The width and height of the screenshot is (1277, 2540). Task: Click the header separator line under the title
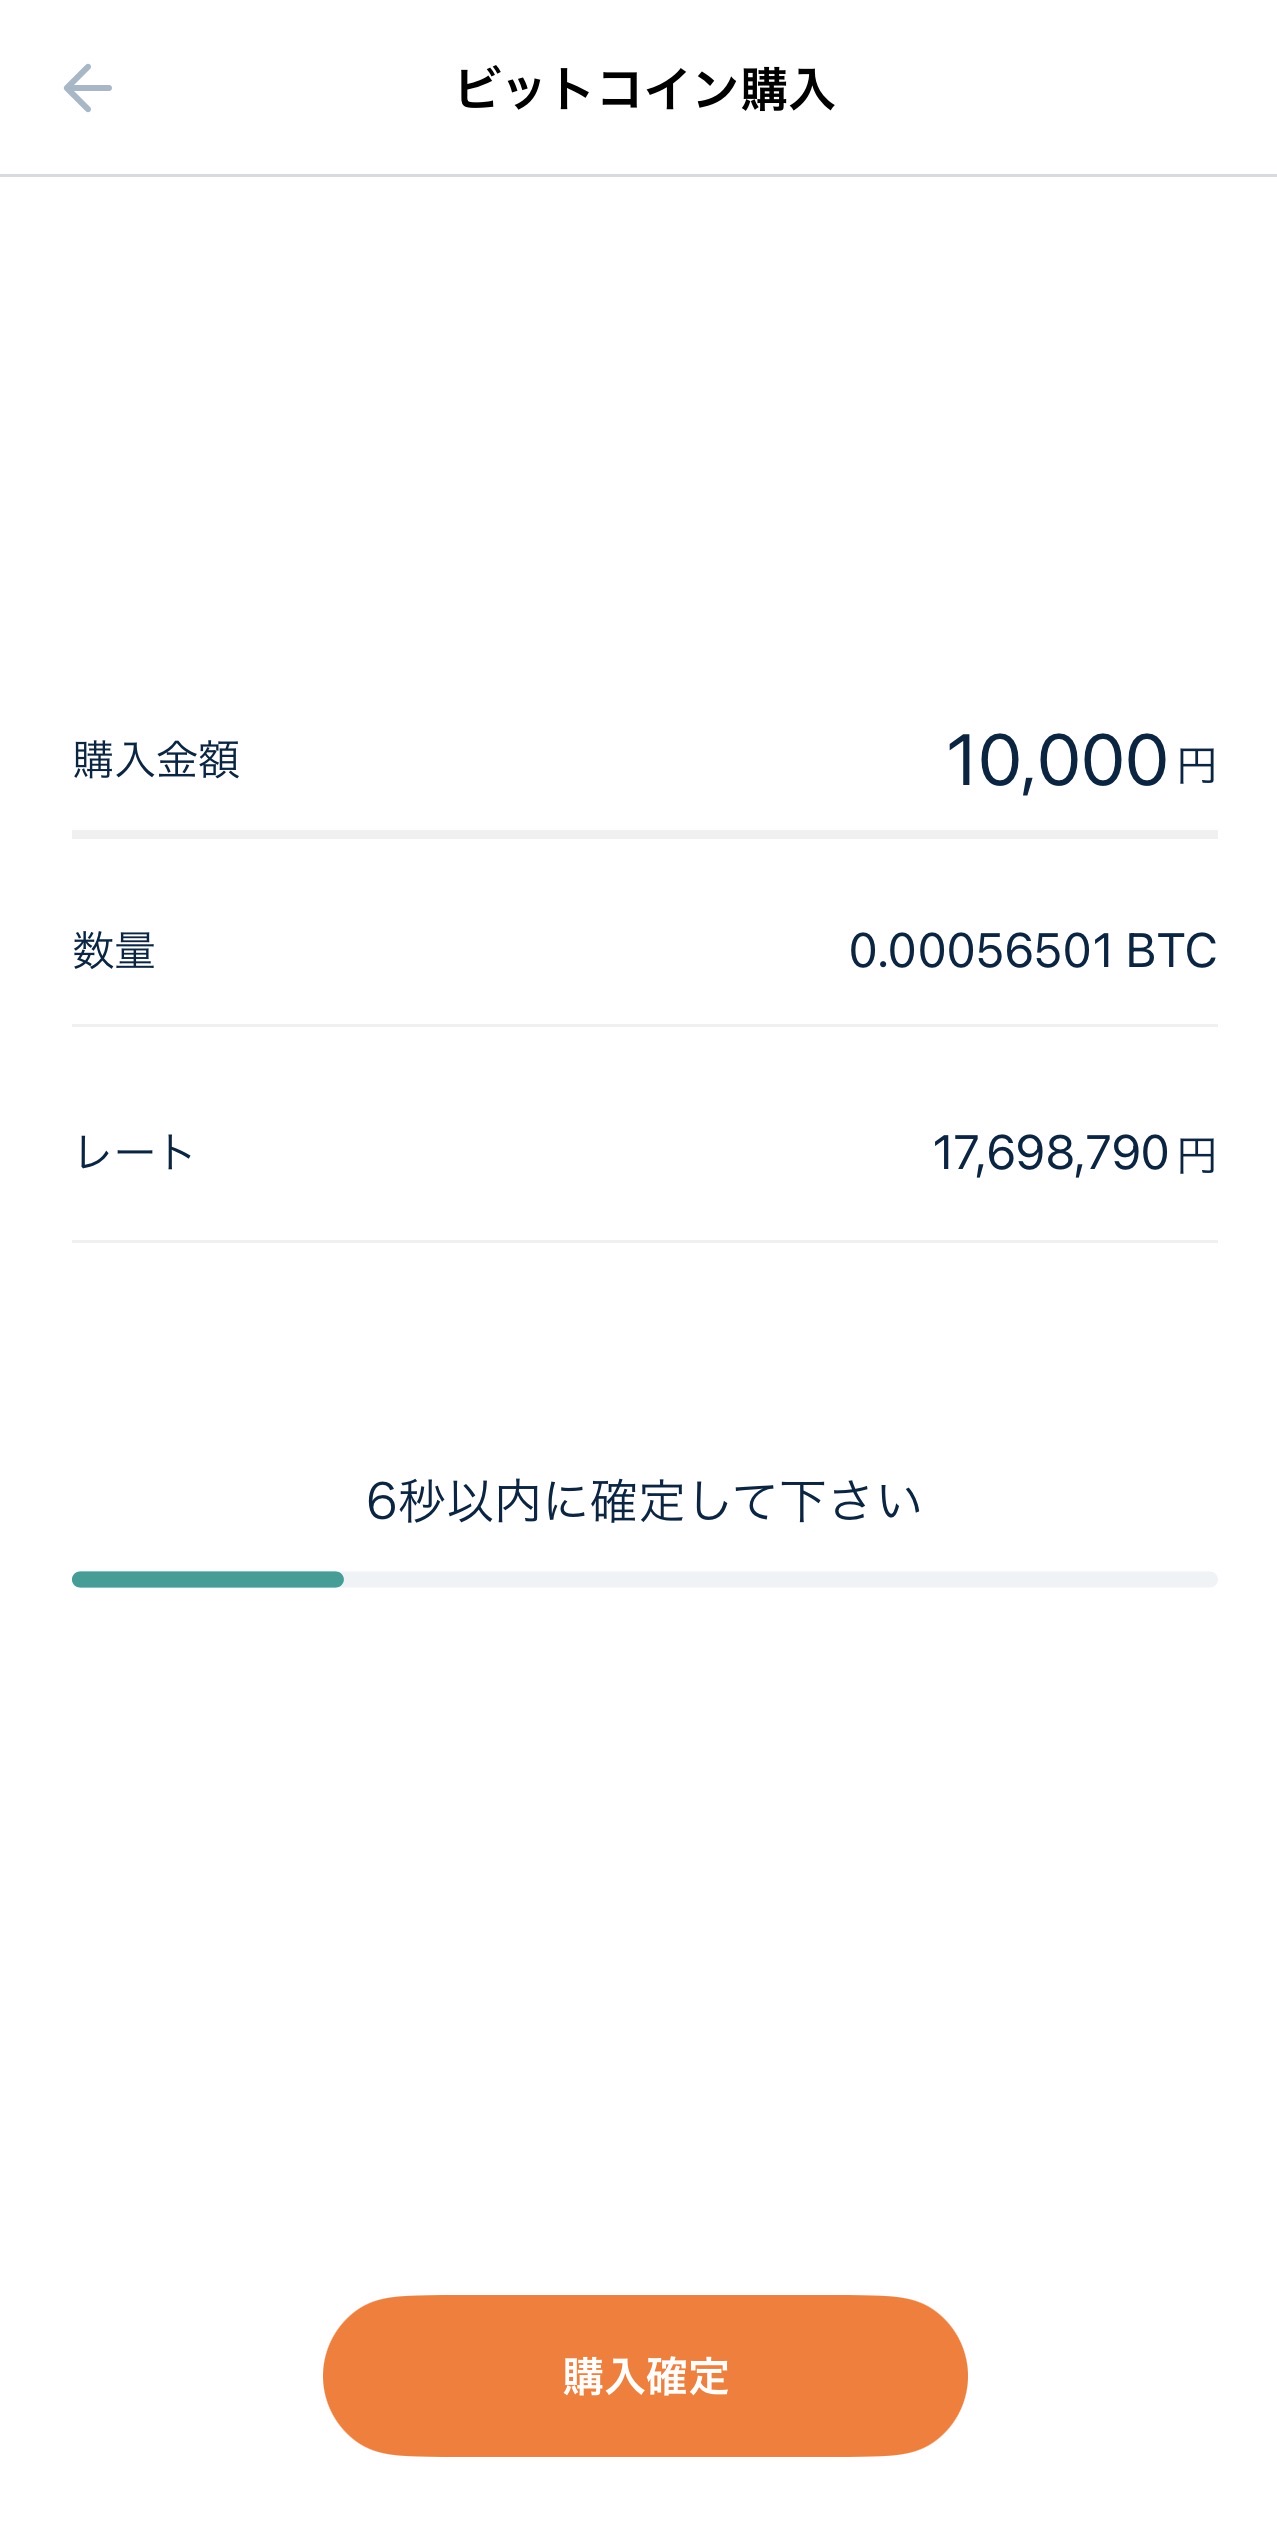[x=638, y=175]
